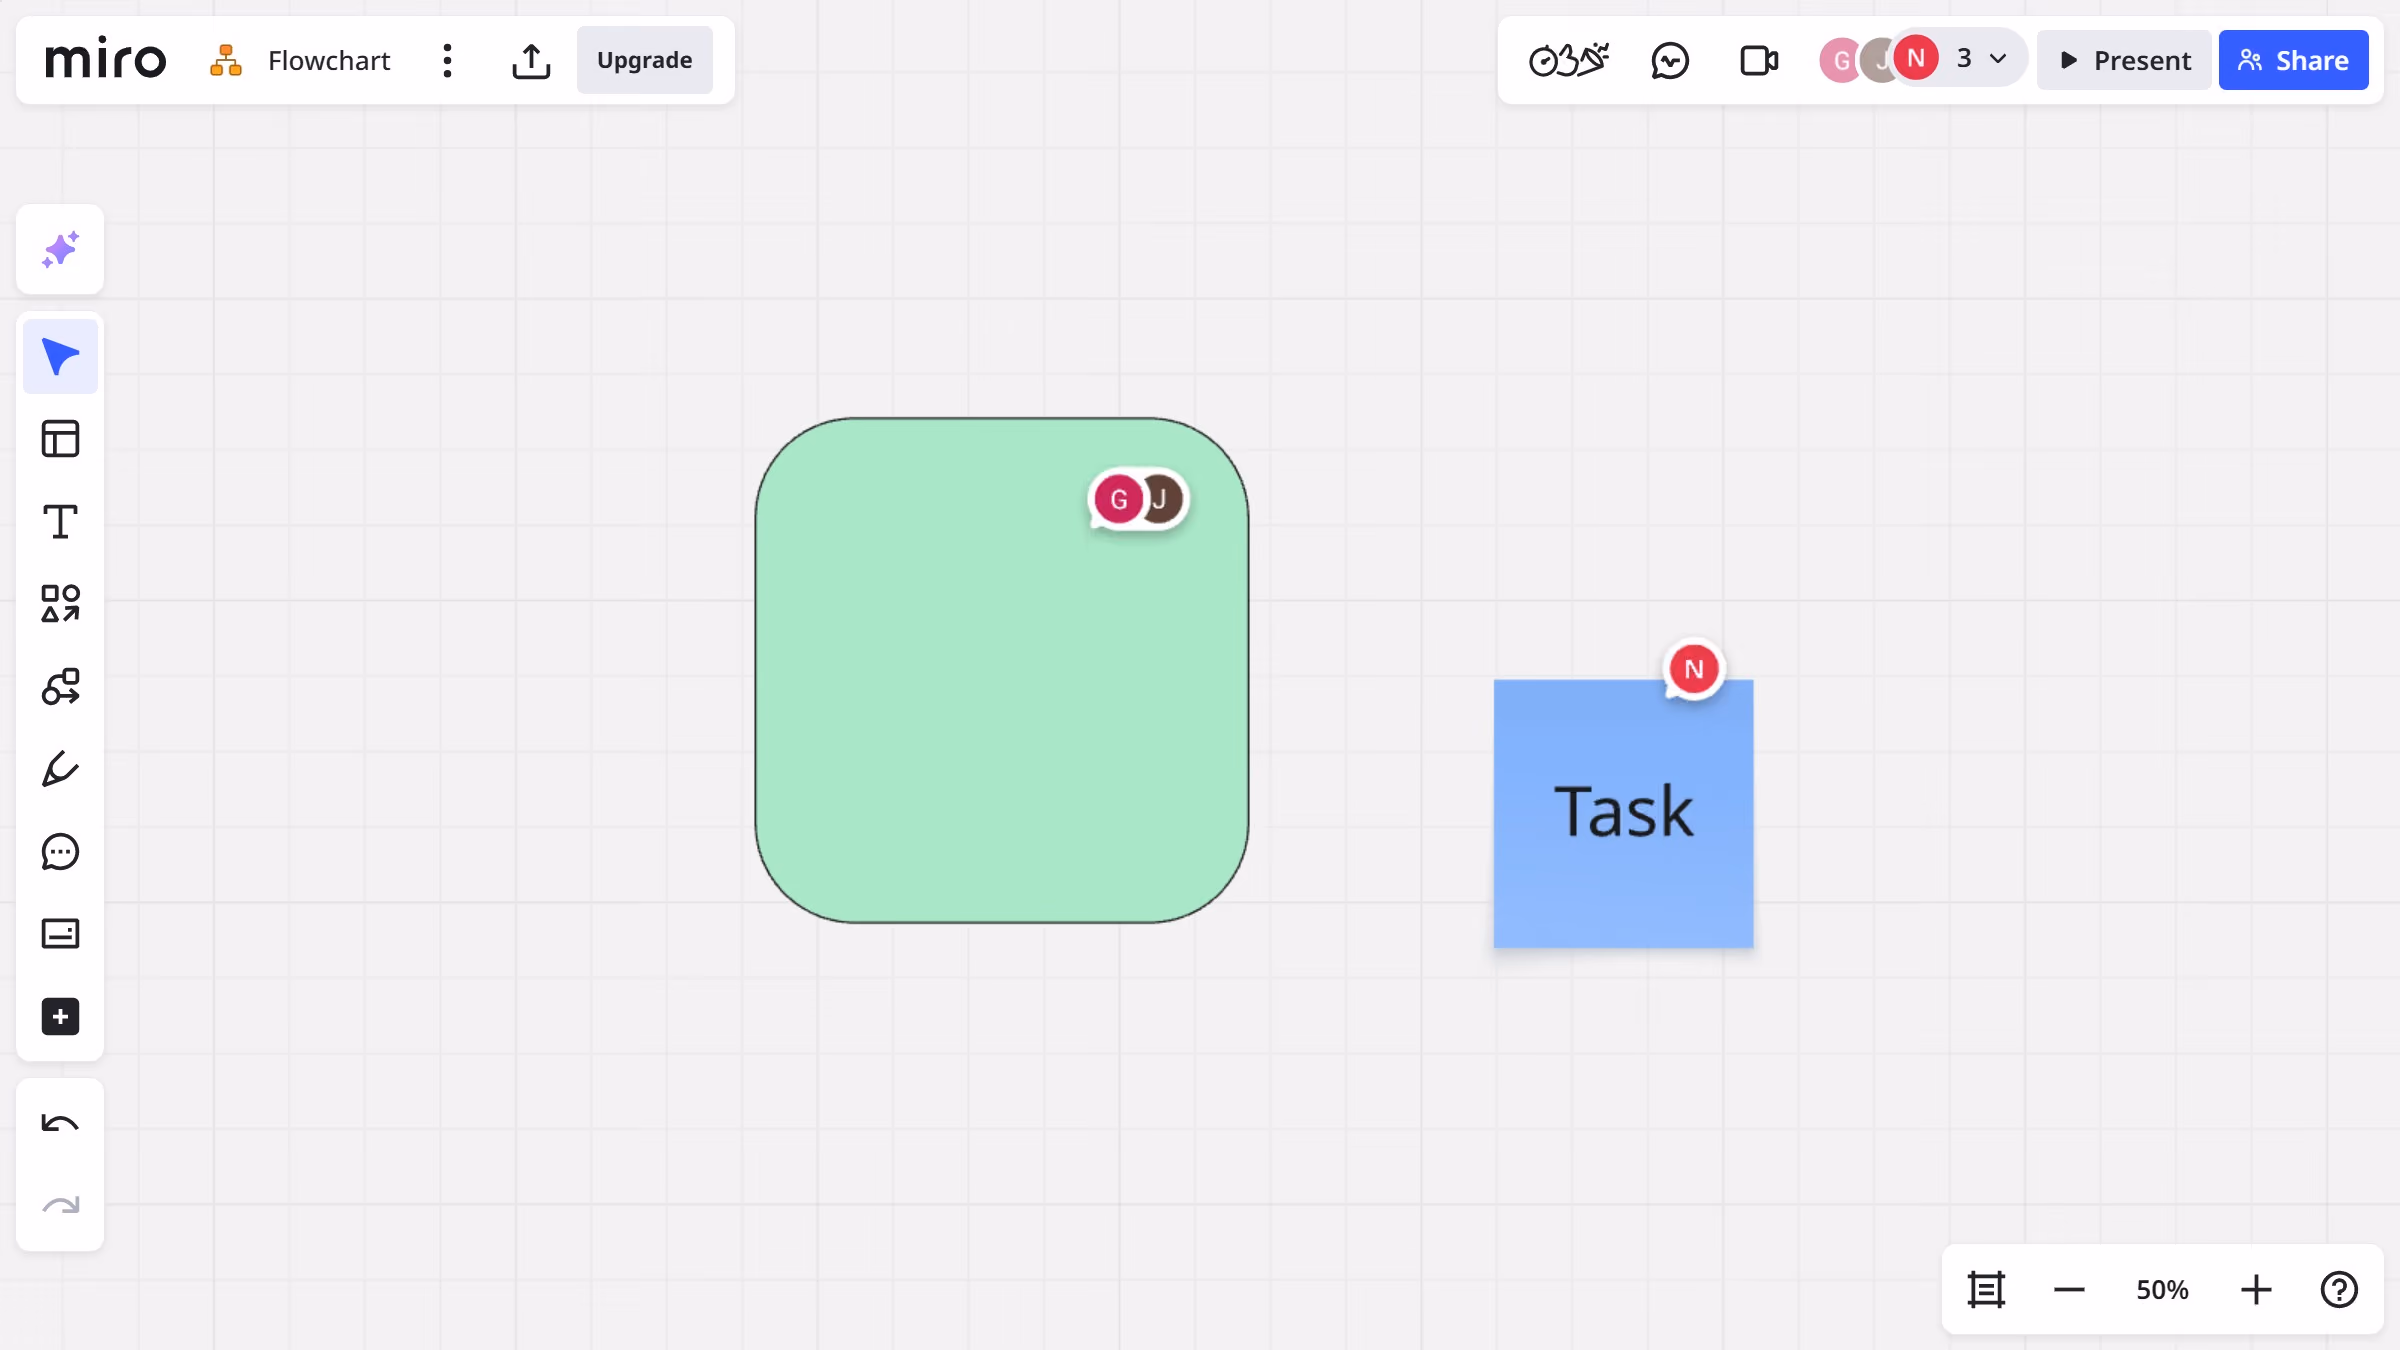This screenshot has width=2400, height=1350.
Task: Open board chat activity icon
Action: (x=1670, y=60)
